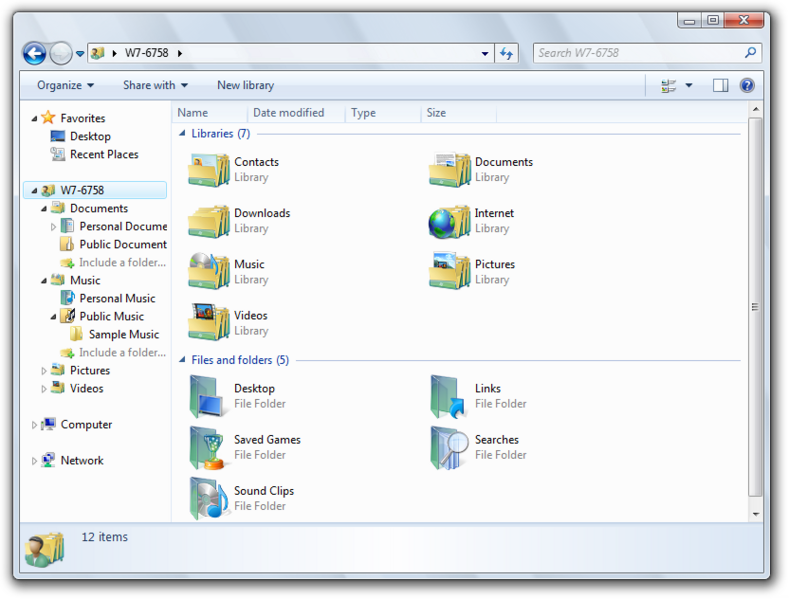Open Recent Places in Favorites
This screenshot has height=599, width=789.
[x=94, y=155]
